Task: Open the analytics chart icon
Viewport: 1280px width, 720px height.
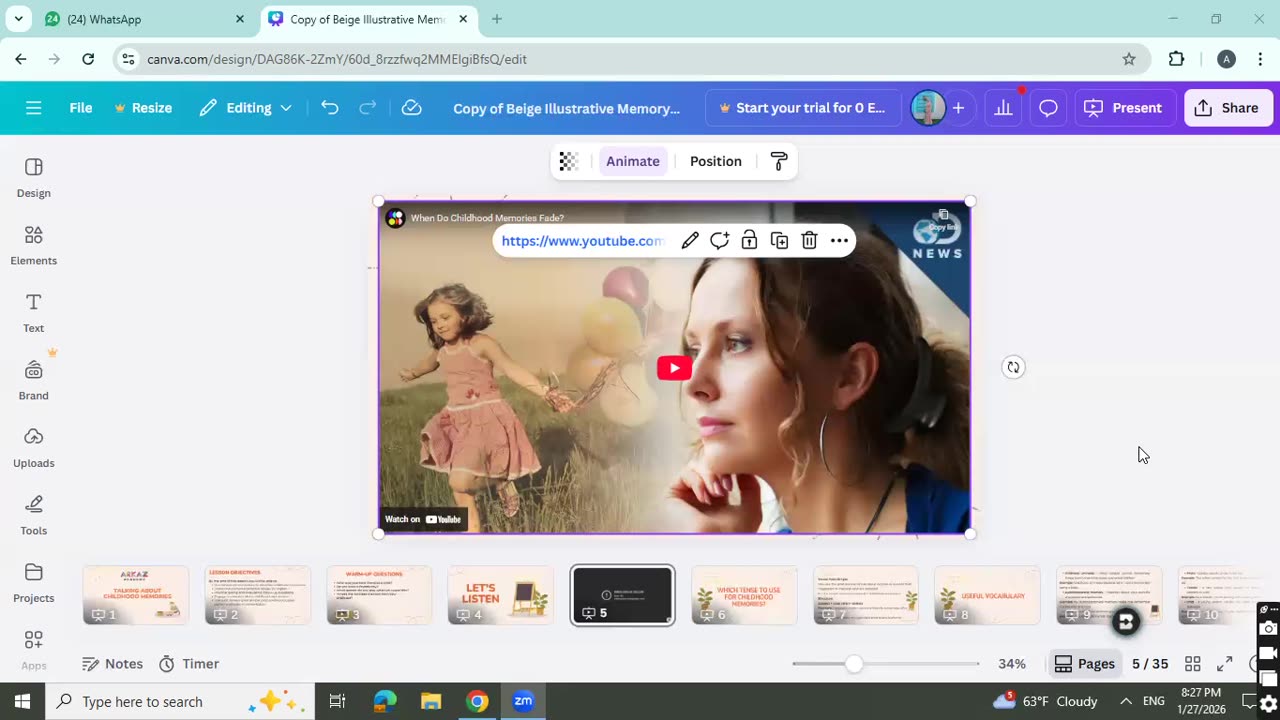Action: (1003, 108)
